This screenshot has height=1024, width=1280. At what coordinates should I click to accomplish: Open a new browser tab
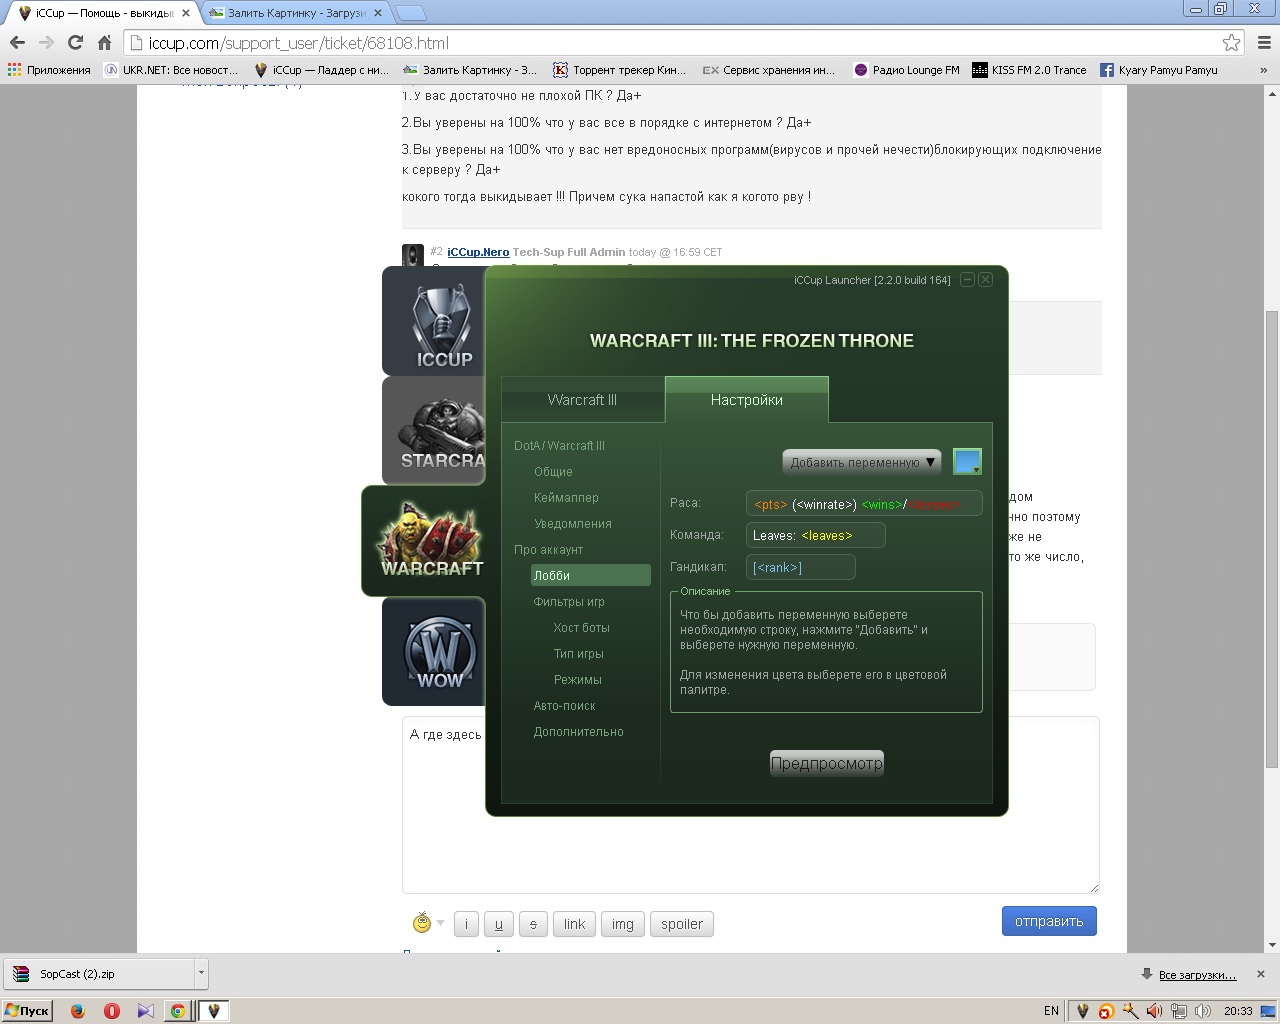410,13
